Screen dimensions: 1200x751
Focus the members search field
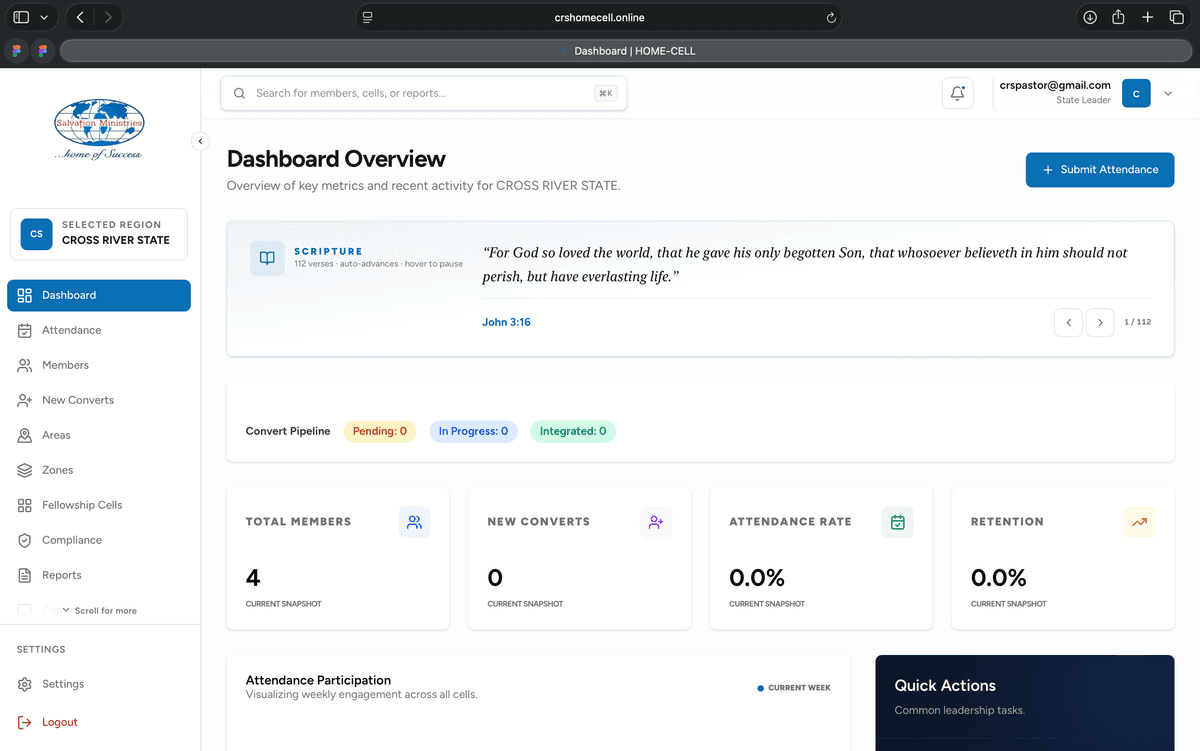[x=424, y=93]
